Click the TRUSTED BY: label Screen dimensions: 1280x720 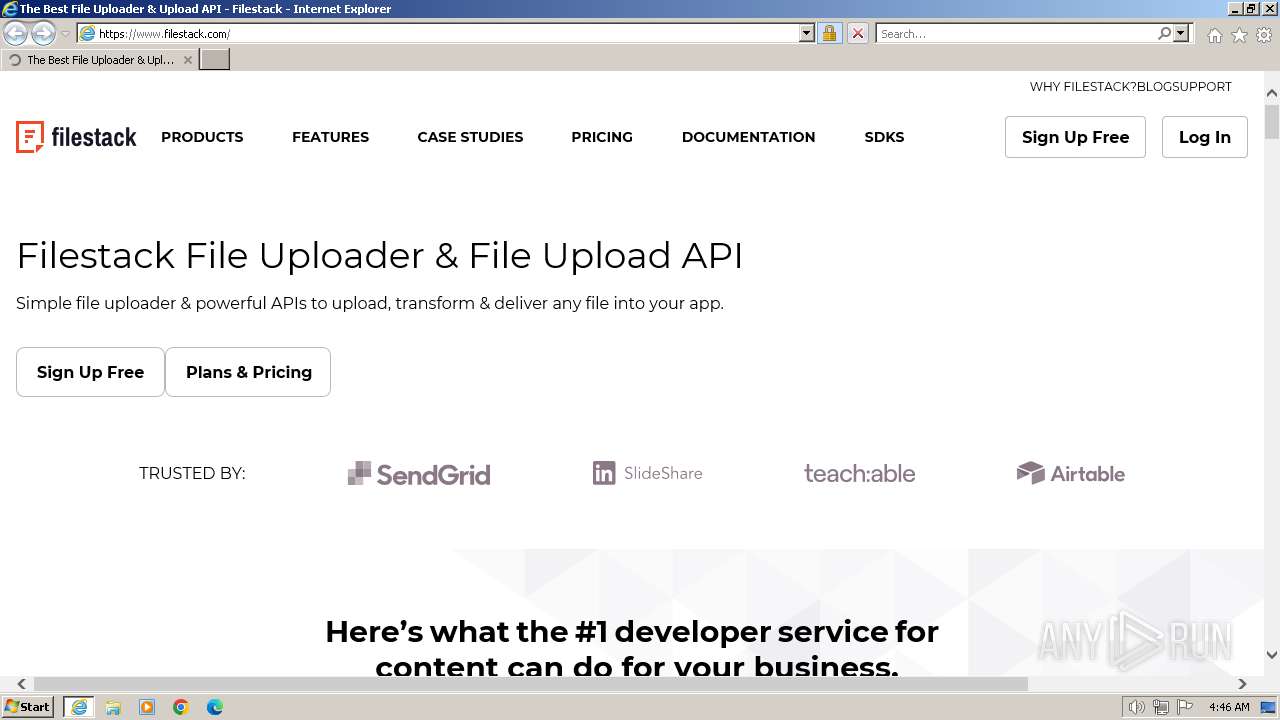click(192, 474)
